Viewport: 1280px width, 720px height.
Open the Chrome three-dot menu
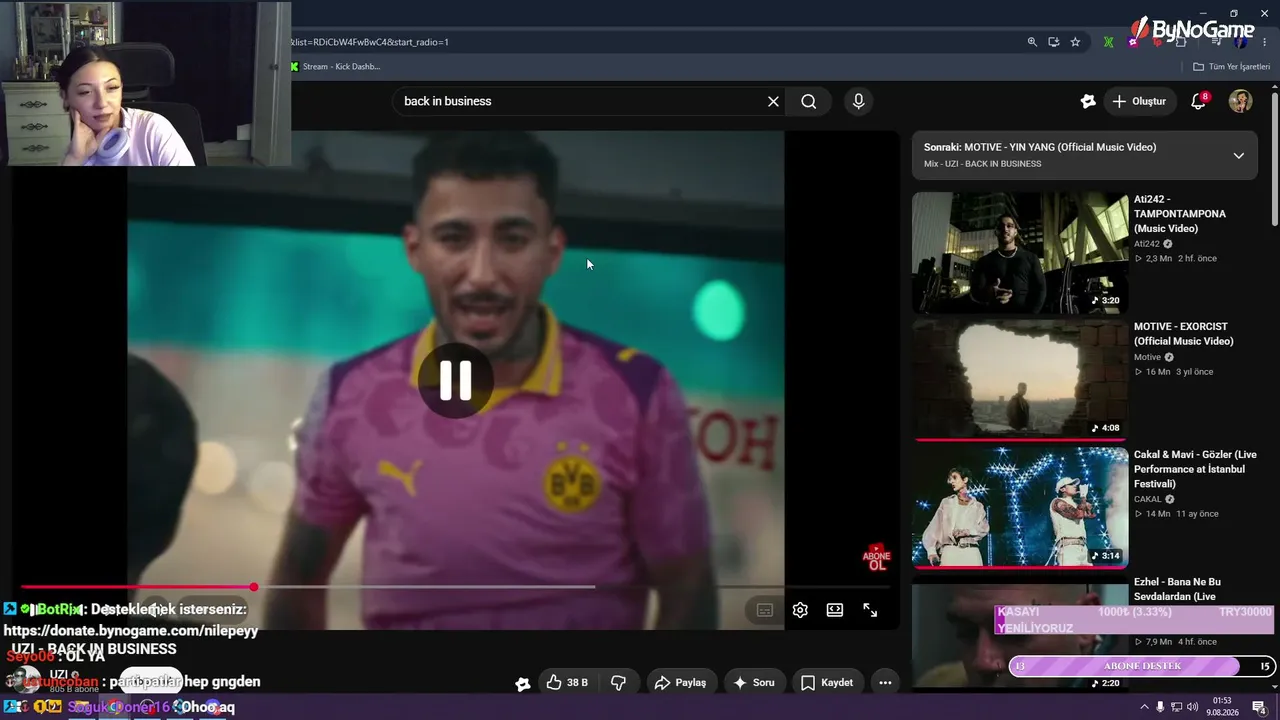click(x=1264, y=42)
